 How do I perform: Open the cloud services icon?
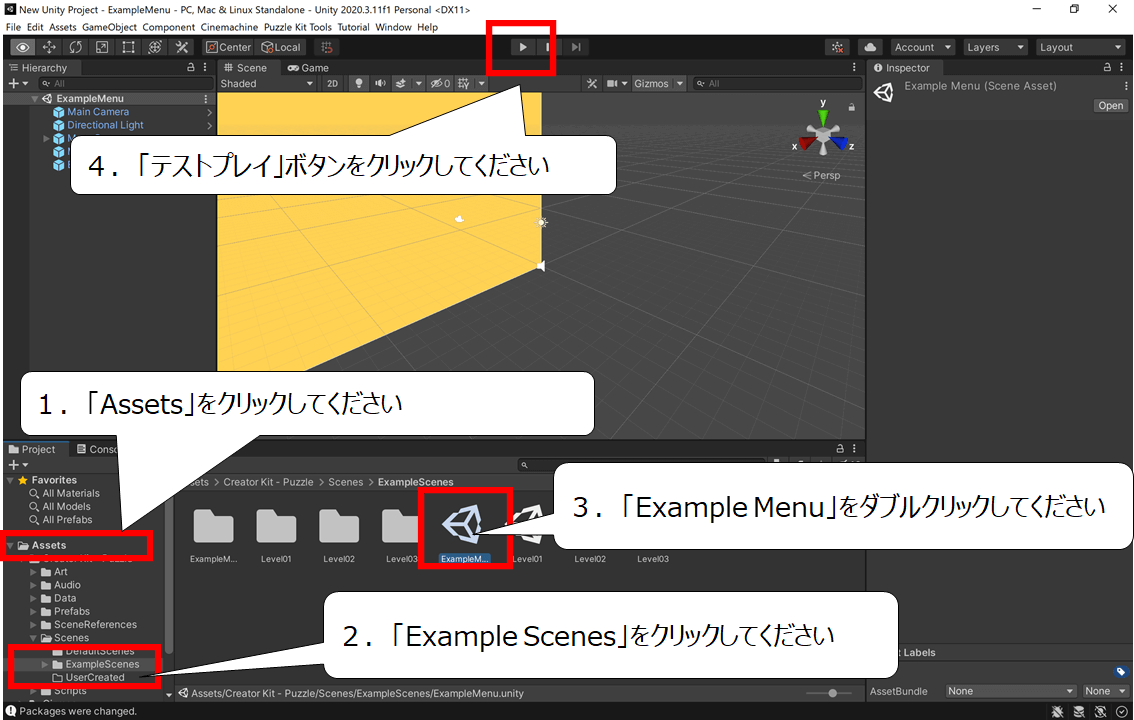pyautogui.click(x=870, y=47)
